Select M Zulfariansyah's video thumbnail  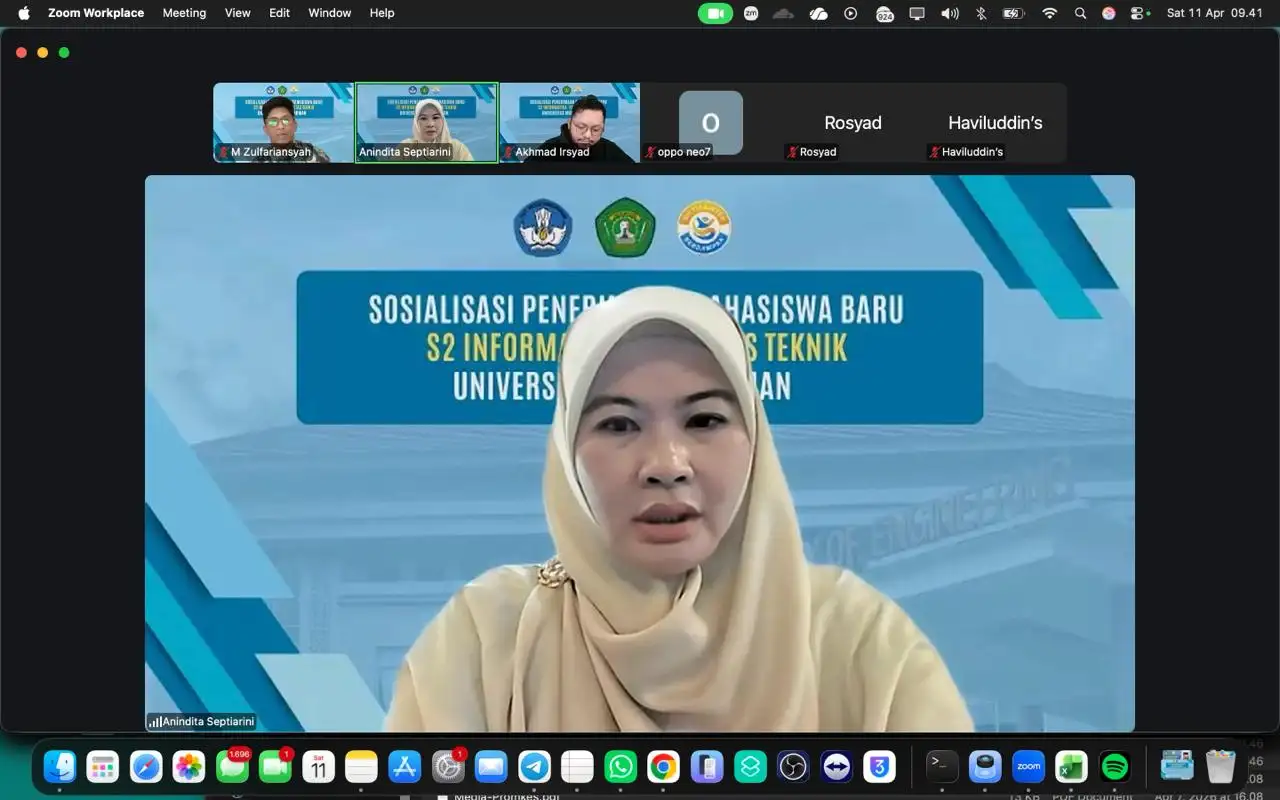click(283, 122)
